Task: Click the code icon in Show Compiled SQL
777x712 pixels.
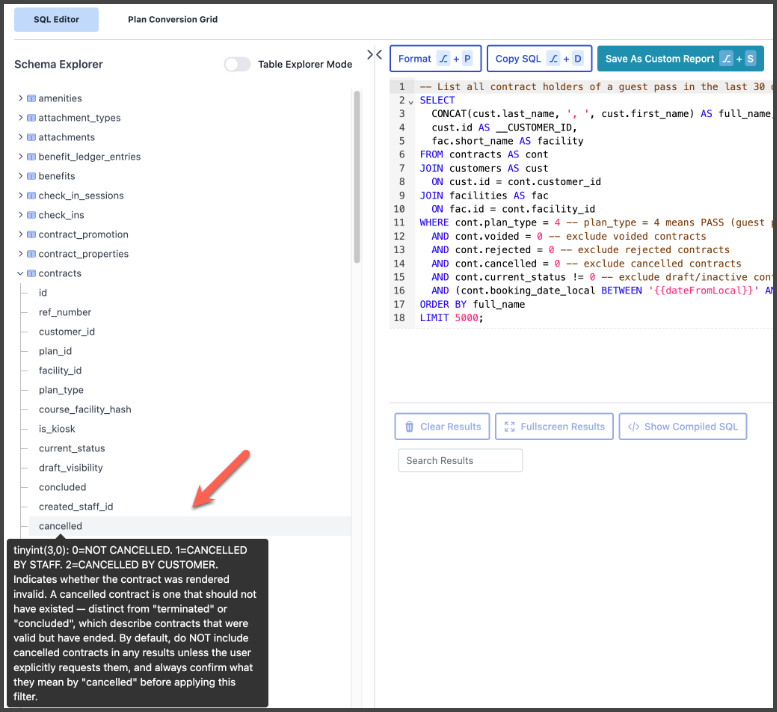Action: click(x=633, y=427)
